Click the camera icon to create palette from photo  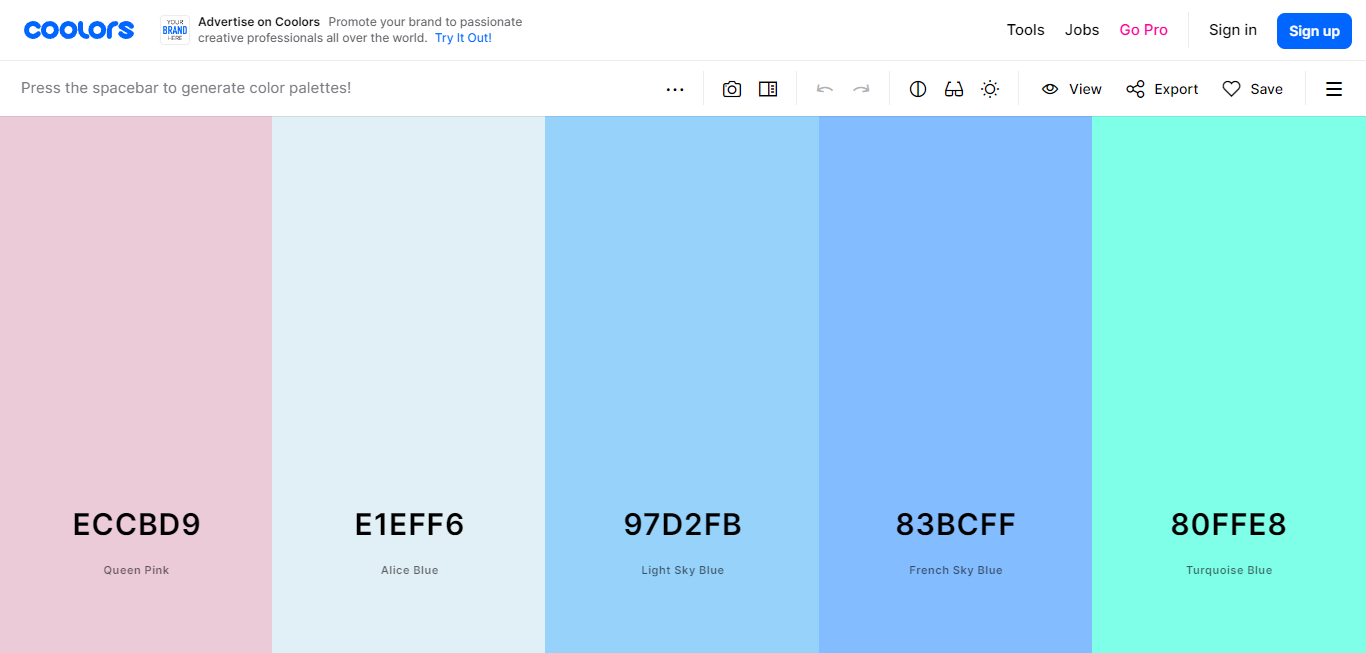point(732,89)
